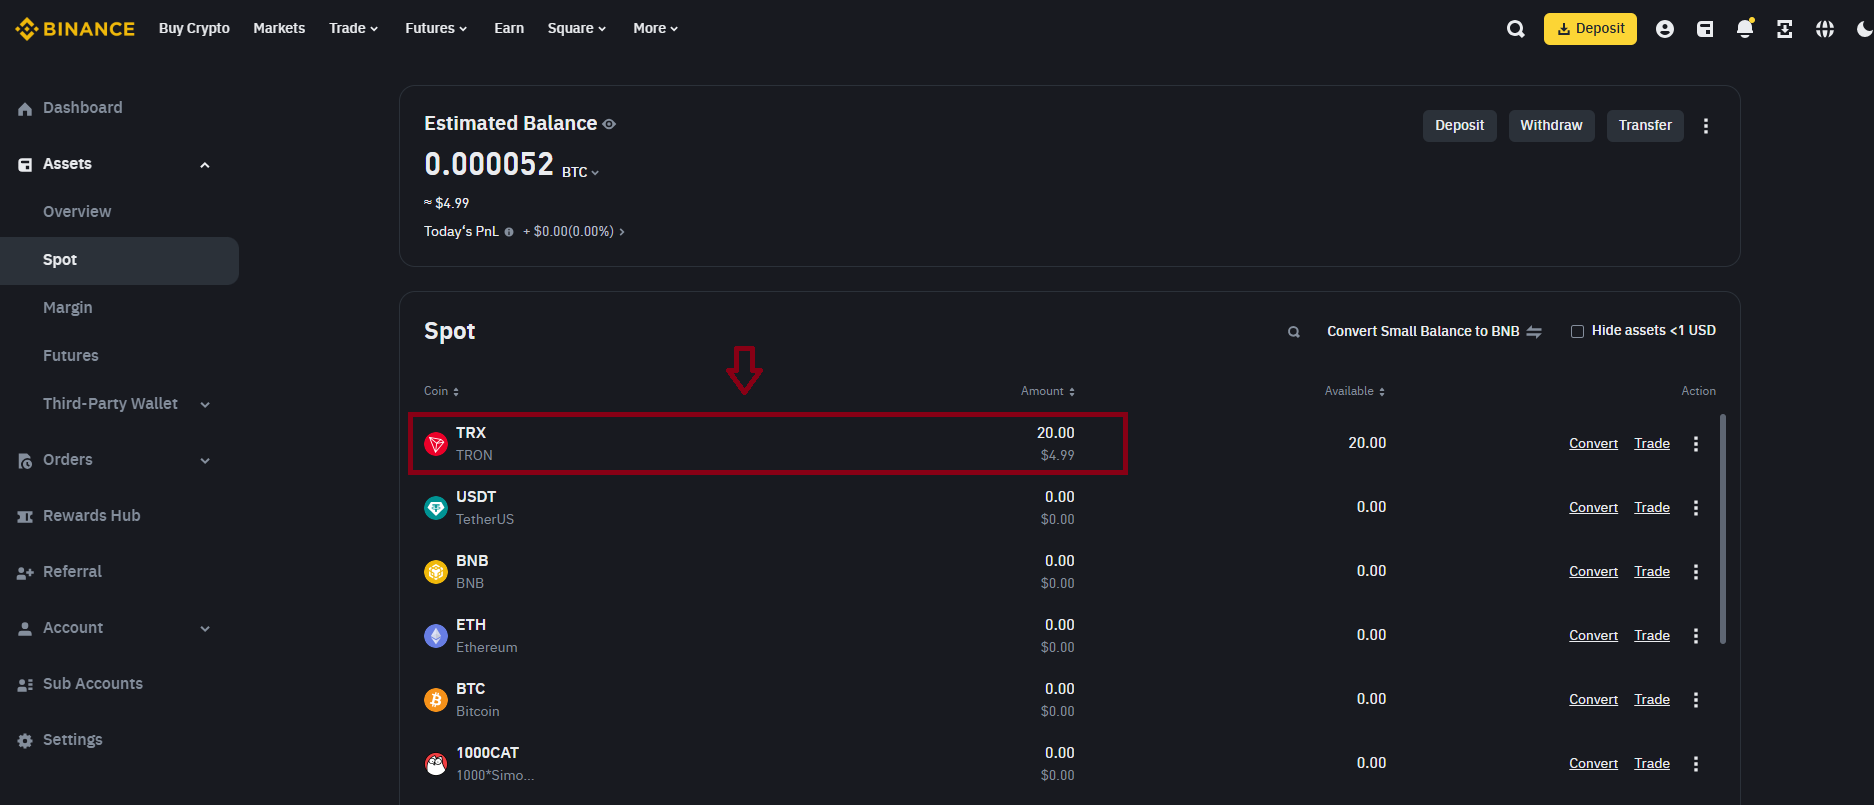Hide the Estimated Balance with eye icon
This screenshot has width=1874, height=805.
point(609,124)
